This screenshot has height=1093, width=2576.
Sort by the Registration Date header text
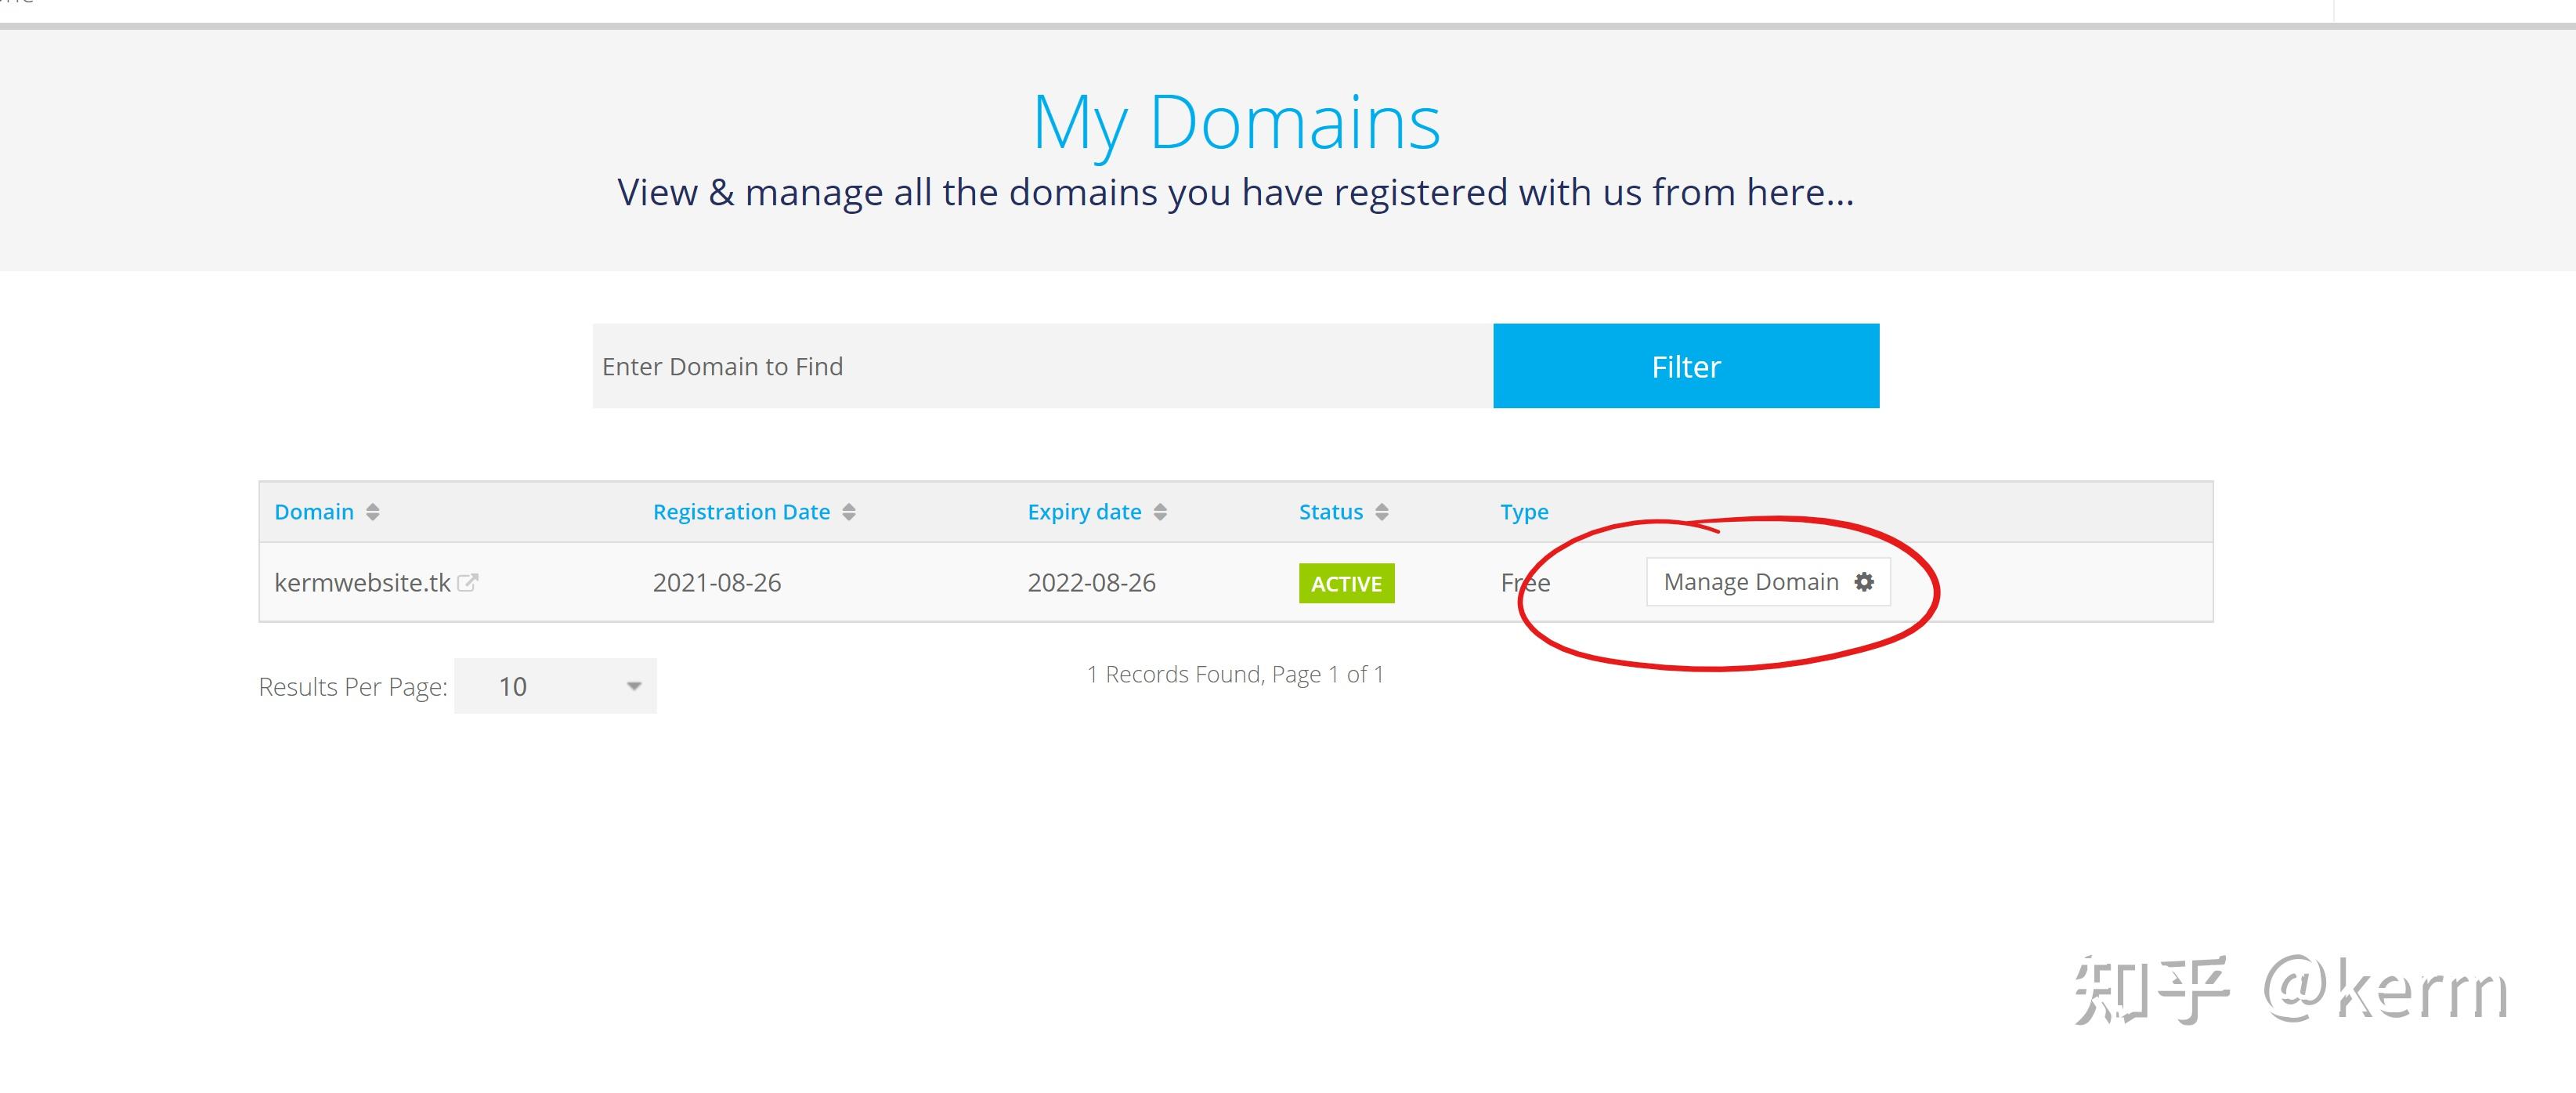pyautogui.click(x=741, y=512)
